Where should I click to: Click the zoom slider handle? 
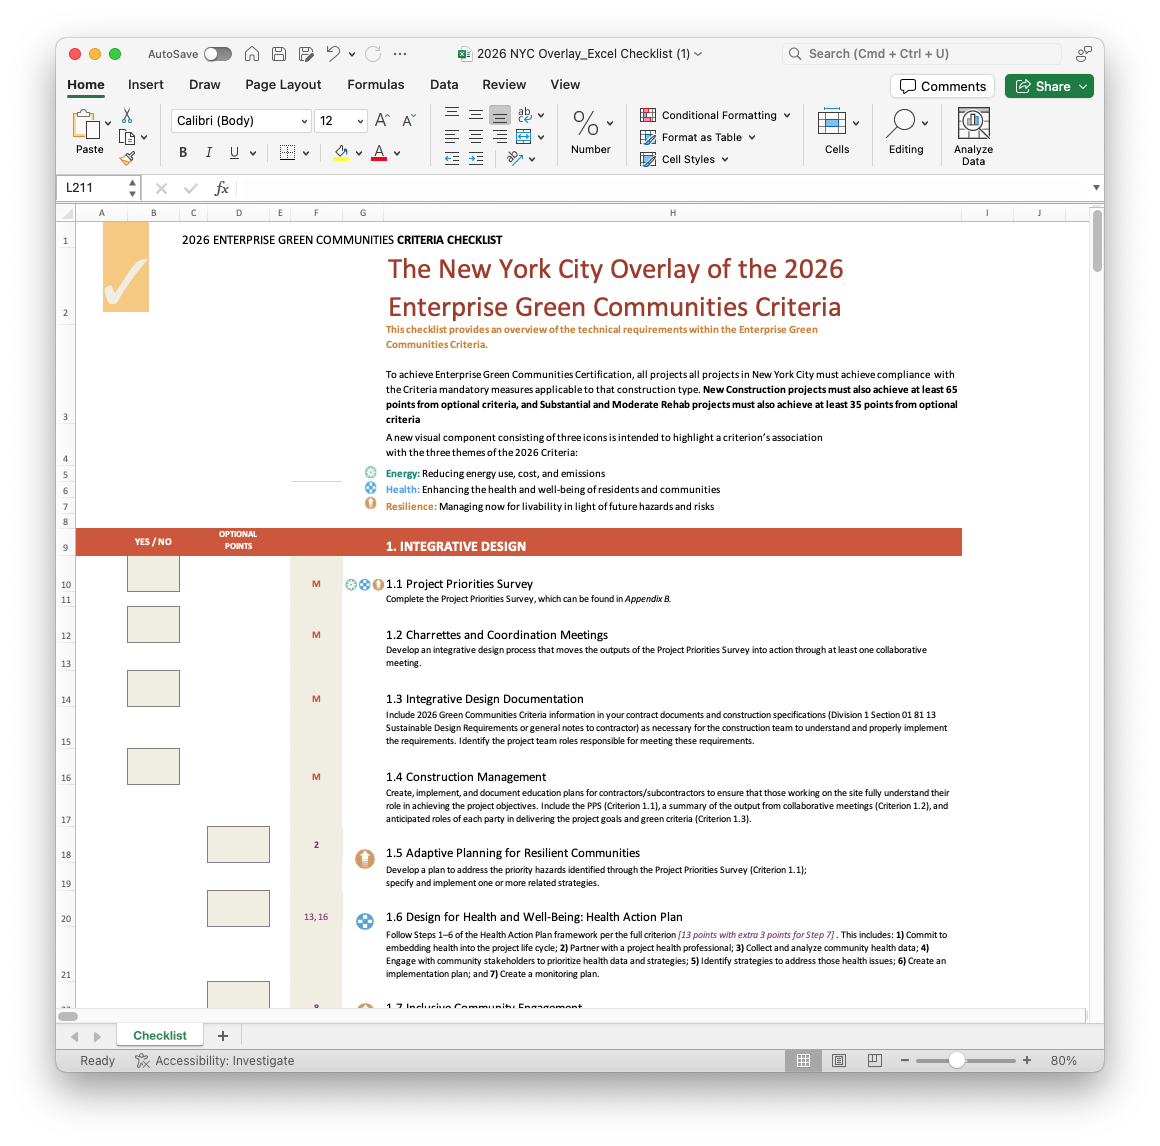click(x=957, y=1060)
